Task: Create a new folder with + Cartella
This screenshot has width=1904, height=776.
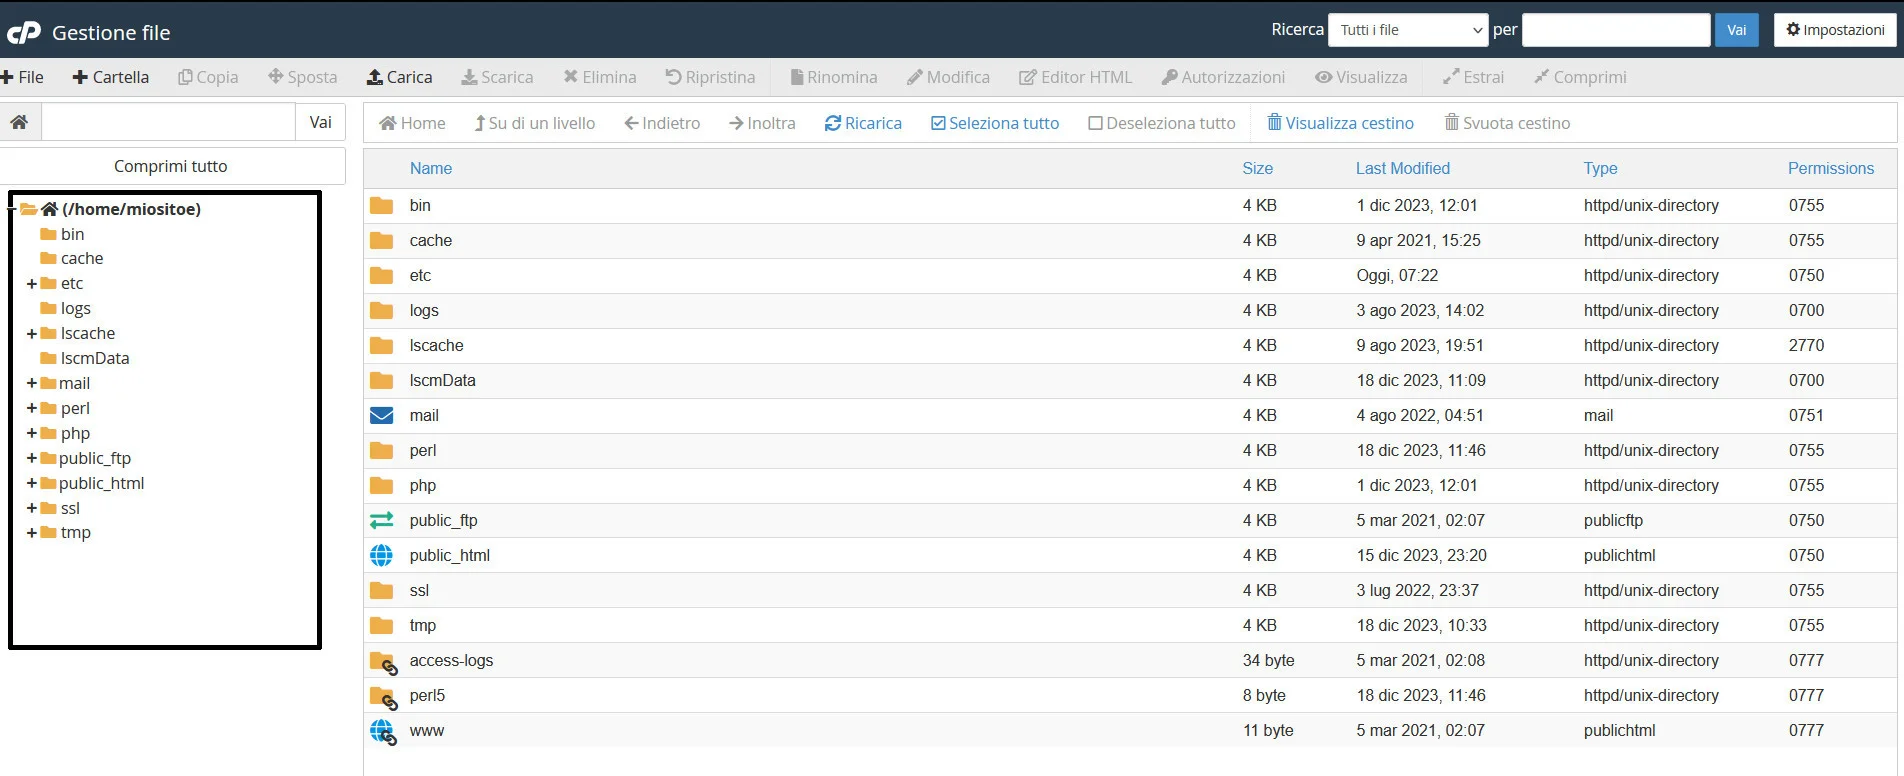Action: click(x=111, y=77)
